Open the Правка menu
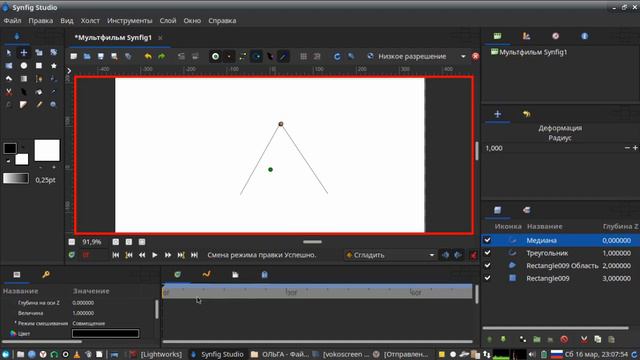Image resolution: width=640 pixels, height=360 pixels. [40, 20]
